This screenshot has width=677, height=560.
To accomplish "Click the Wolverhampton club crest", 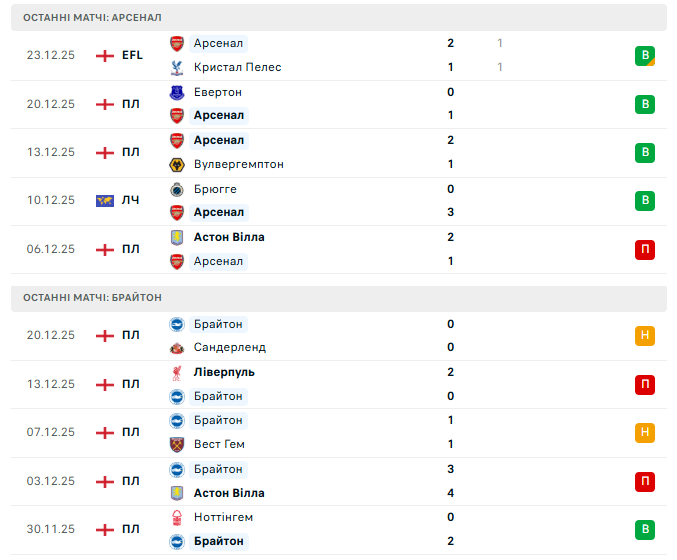I will 177,164.
